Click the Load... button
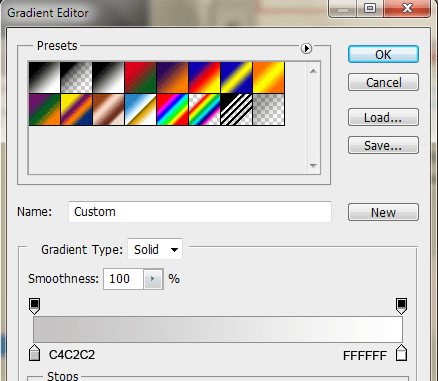 tap(383, 117)
